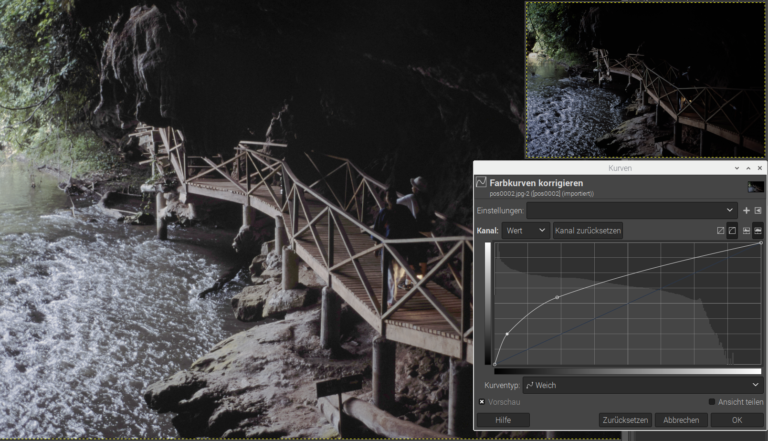Set histogram to linear display icon

tap(746, 231)
